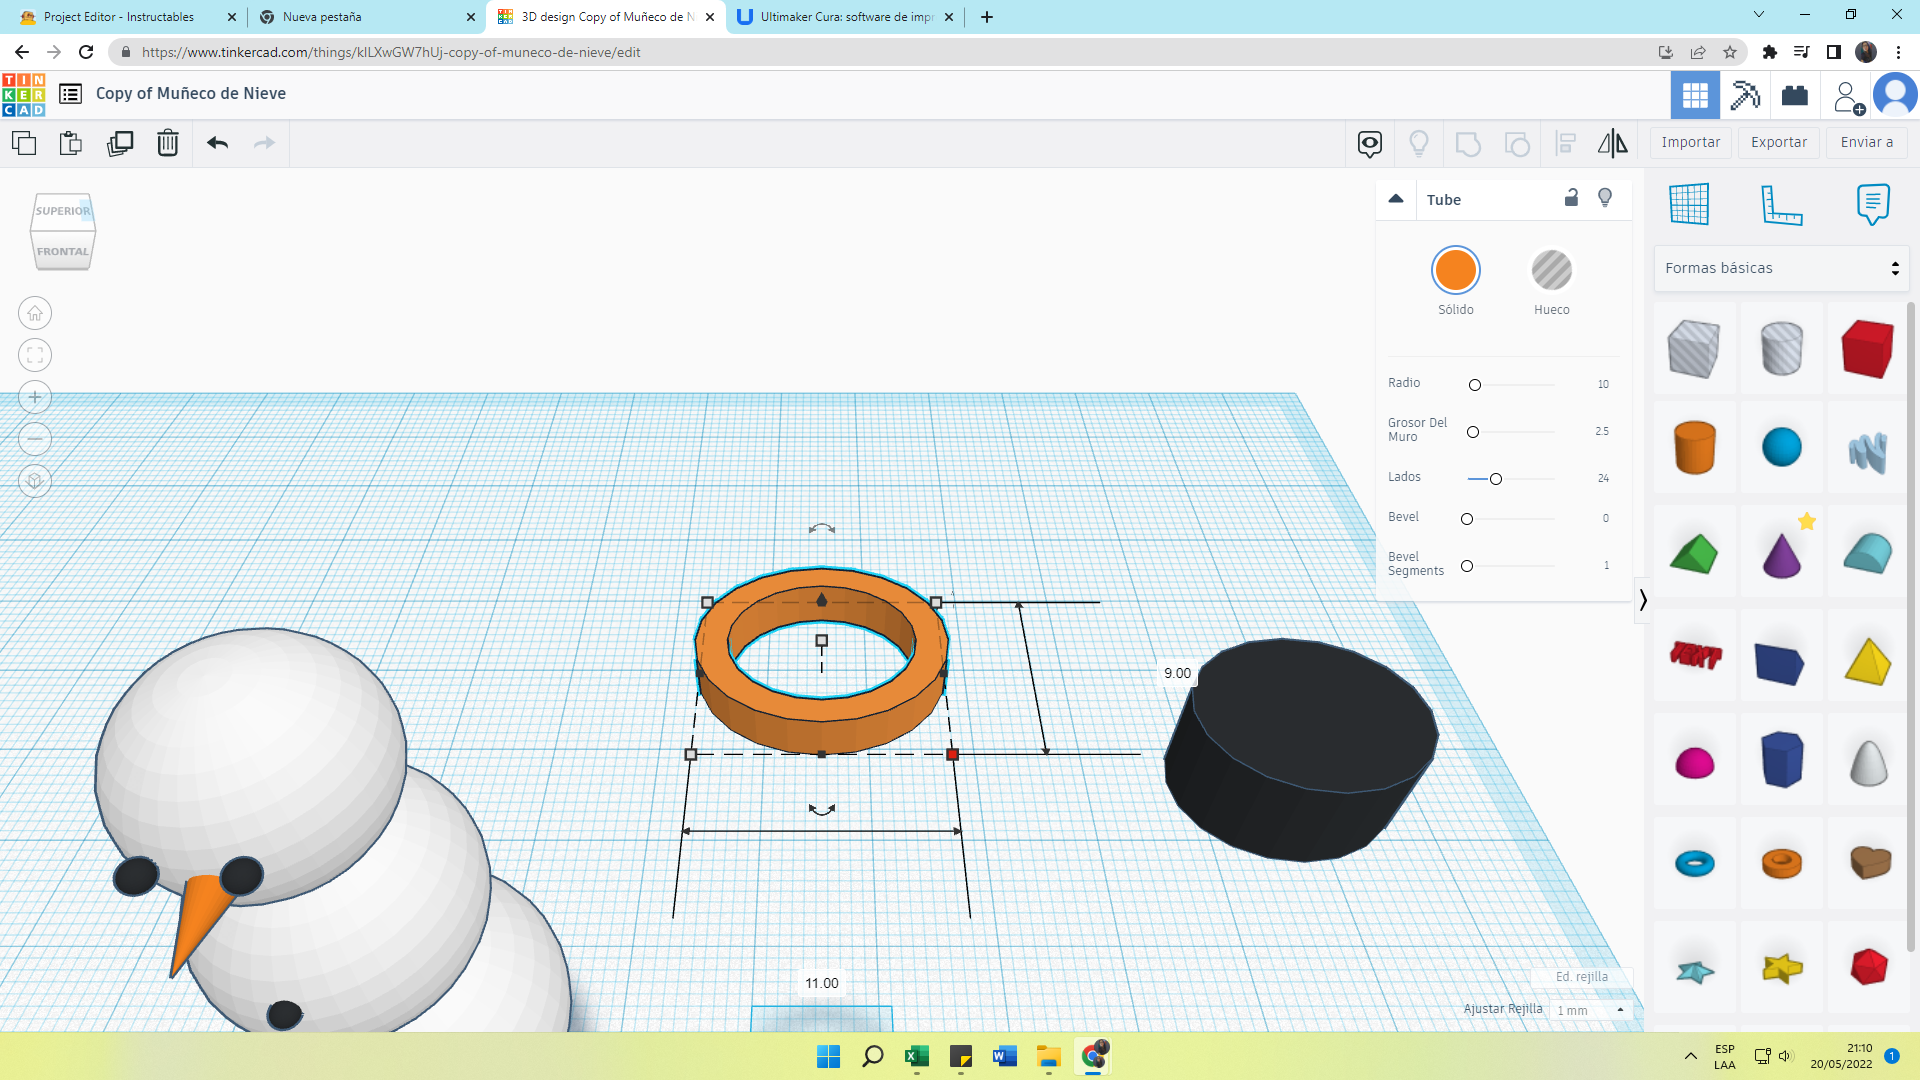This screenshot has height=1080, width=1920.
Task: Invite people to collaborate icon
Action: (1849, 97)
